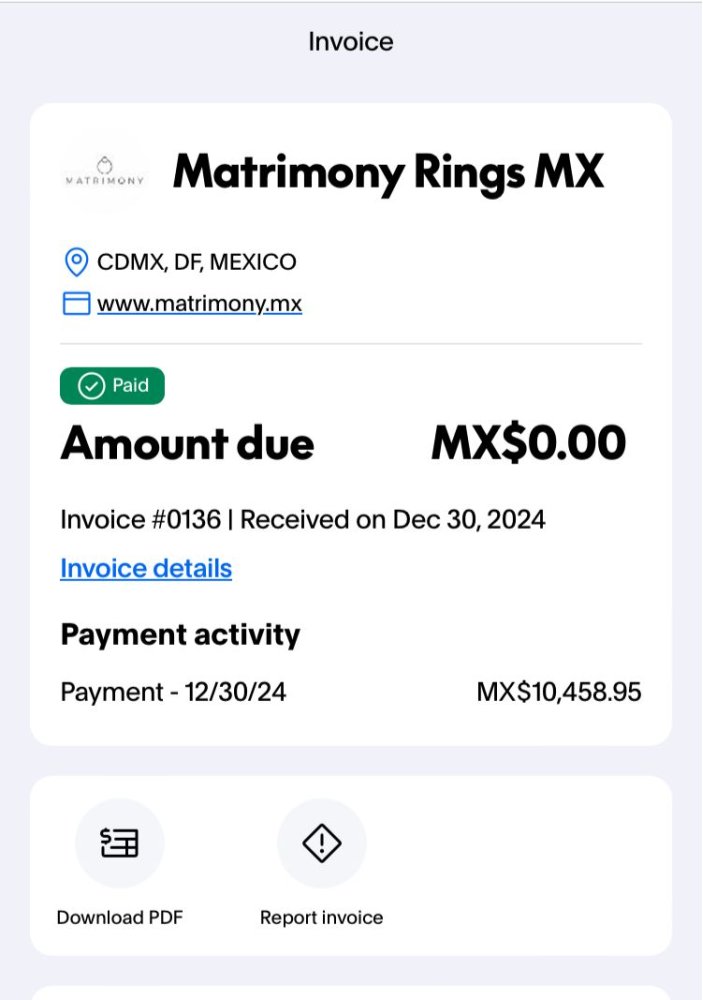Click the Matrimony logo image

tap(105, 173)
